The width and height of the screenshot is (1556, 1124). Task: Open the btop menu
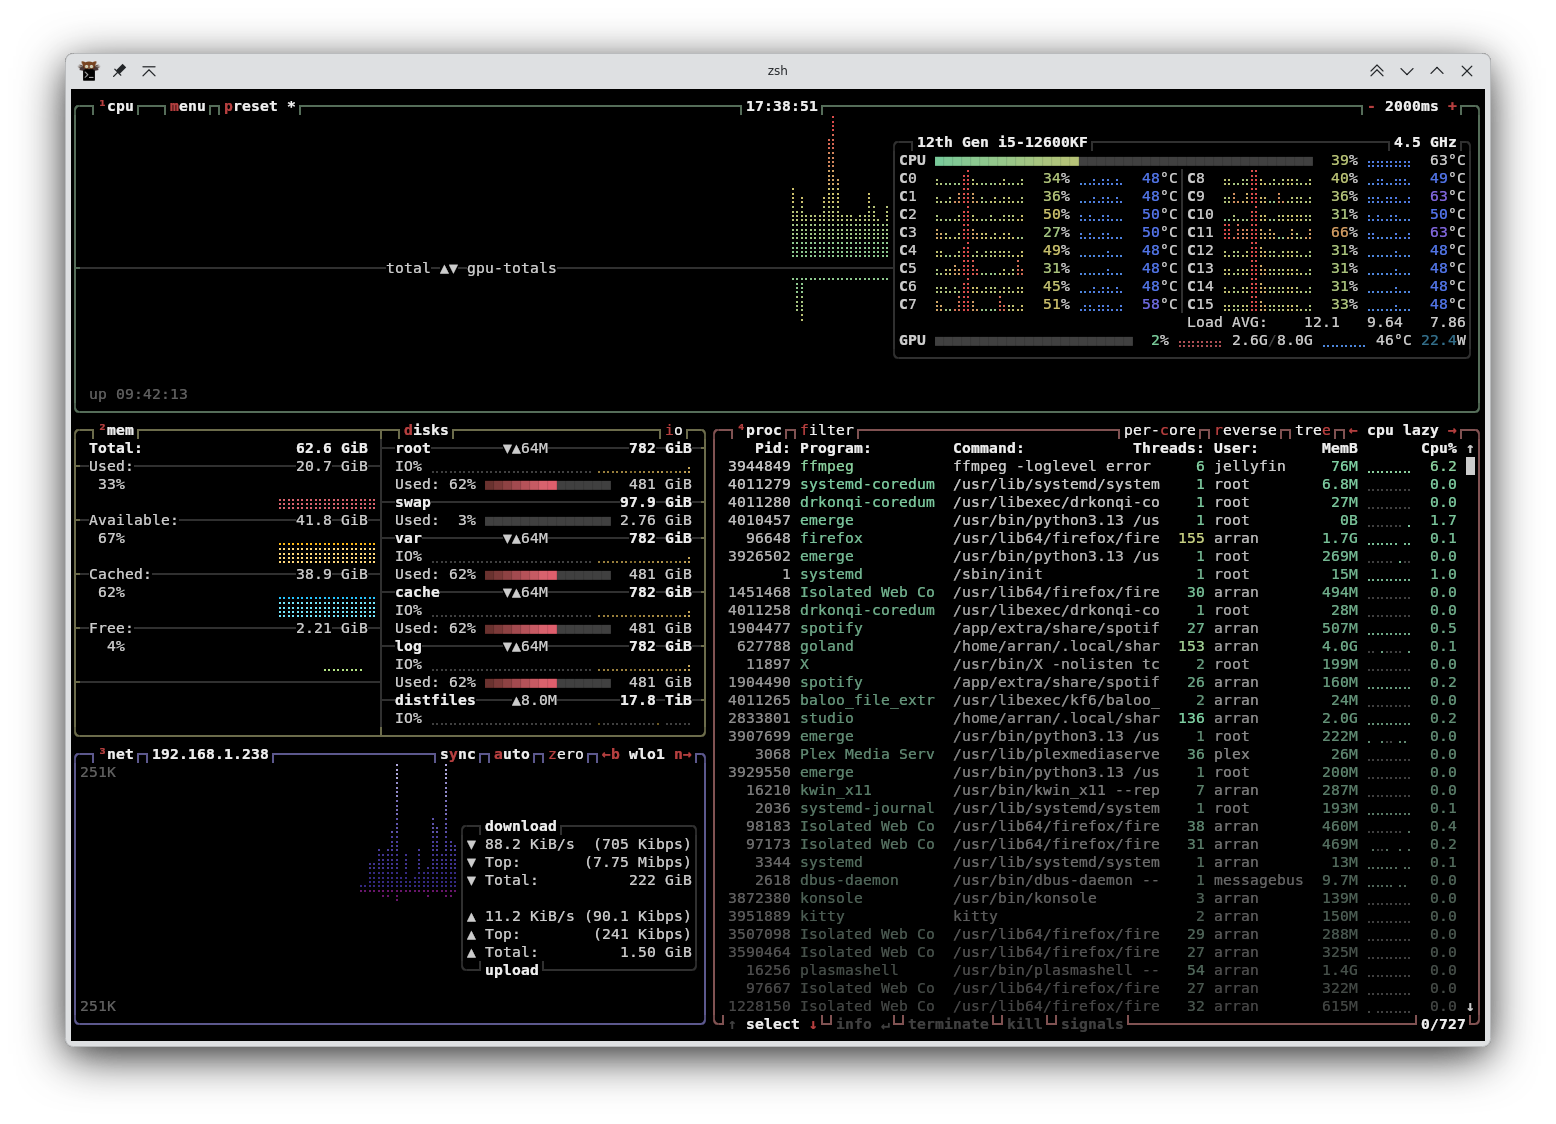point(188,106)
